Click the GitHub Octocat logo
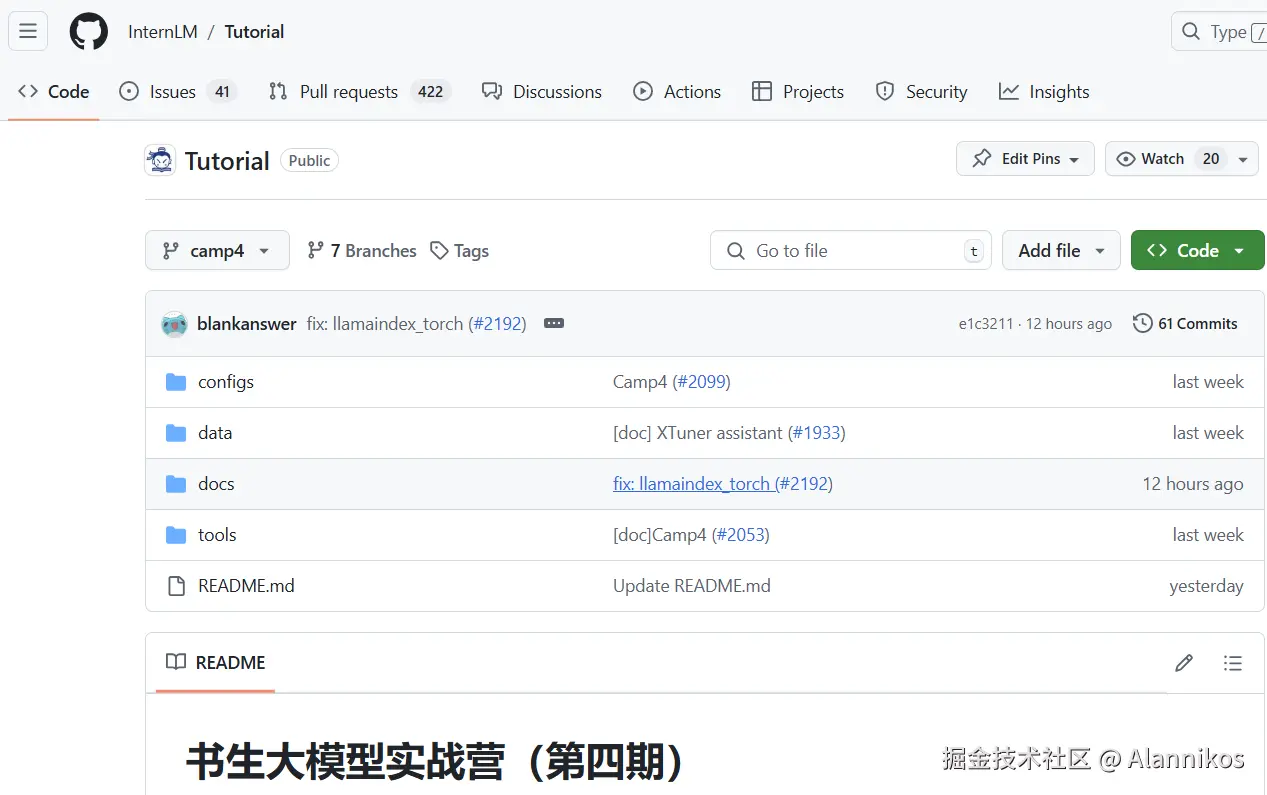1267x795 pixels. pos(88,31)
